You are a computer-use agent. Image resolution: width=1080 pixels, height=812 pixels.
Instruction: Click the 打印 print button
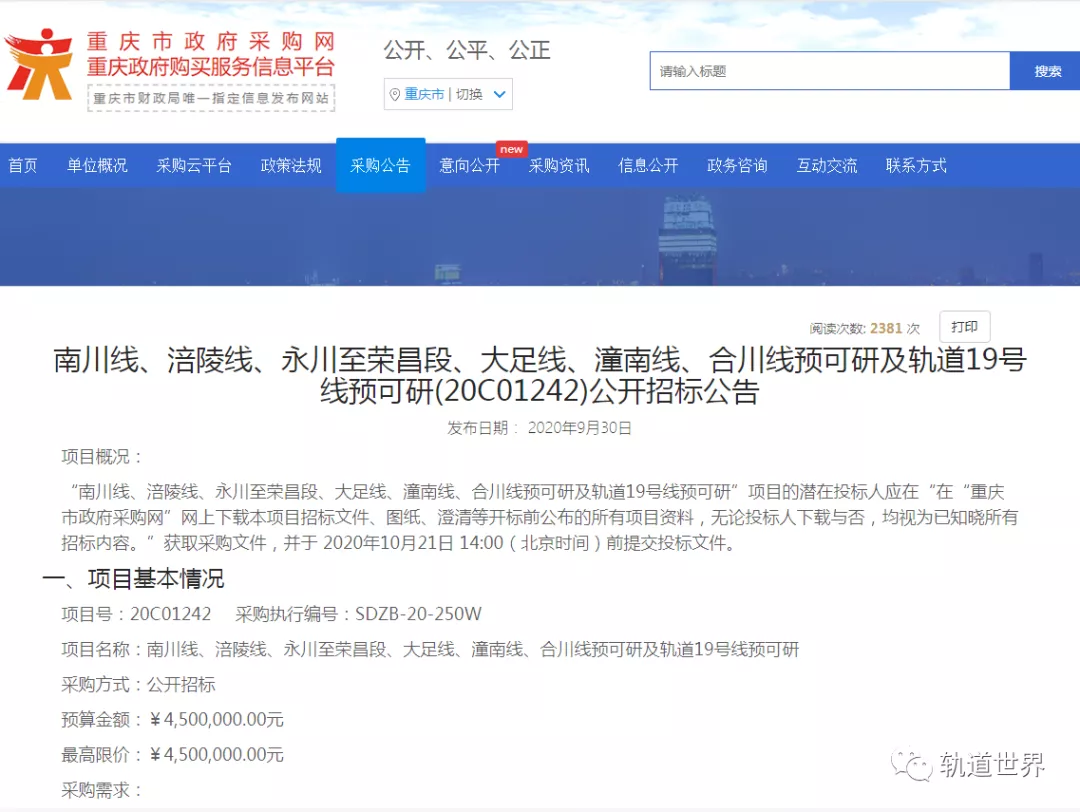click(x=963, y=326)
